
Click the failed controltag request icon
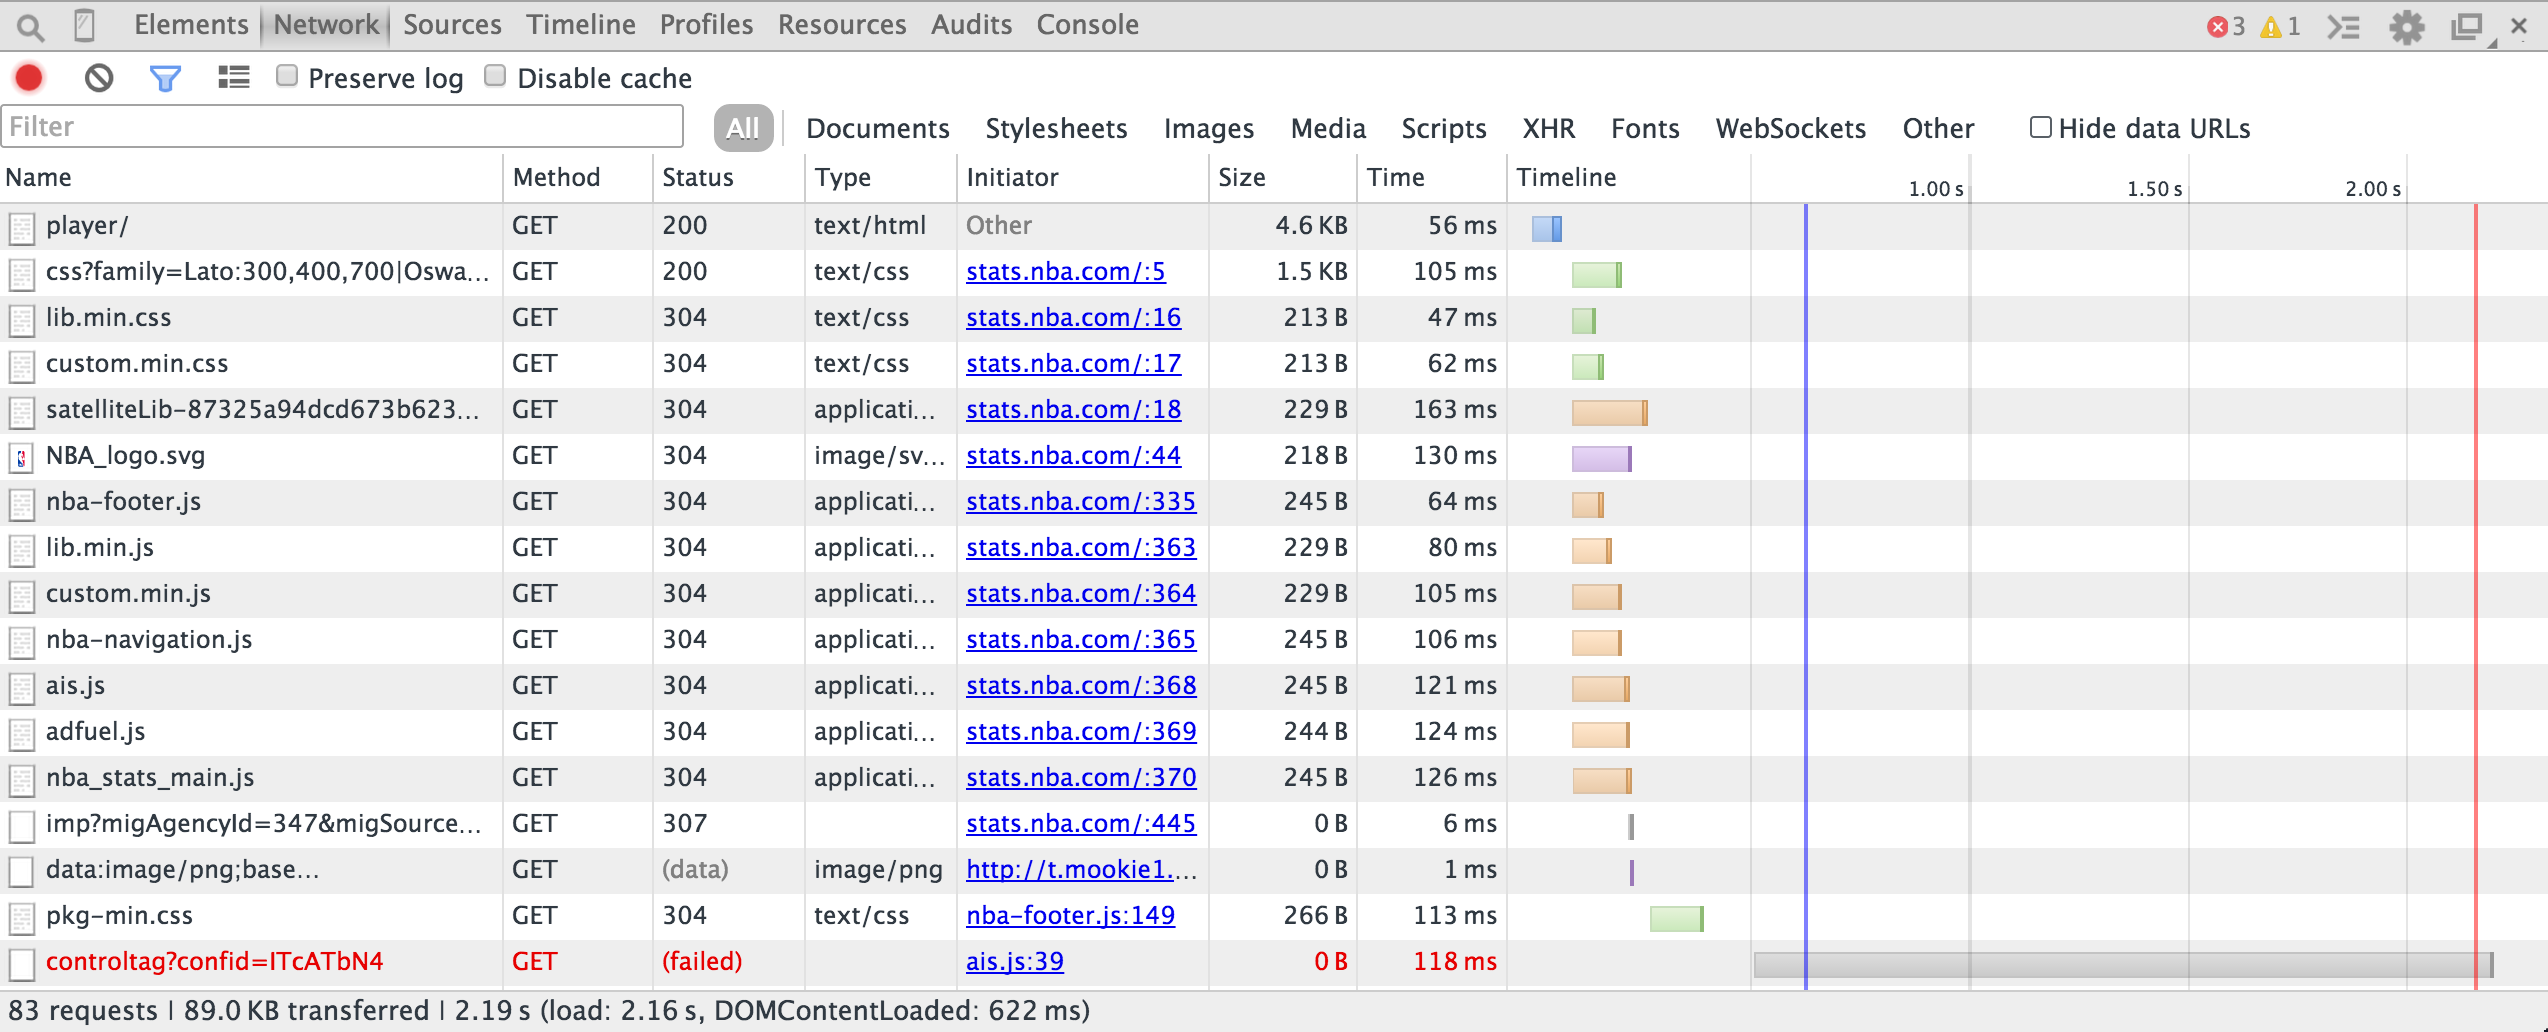coord(21,963)
